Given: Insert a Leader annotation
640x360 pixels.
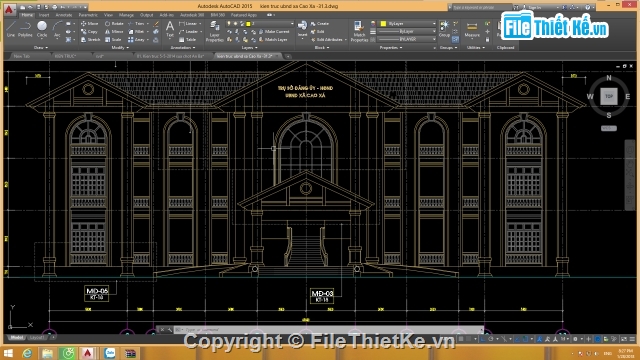Looking at the screenshot, I should (189, 31).
